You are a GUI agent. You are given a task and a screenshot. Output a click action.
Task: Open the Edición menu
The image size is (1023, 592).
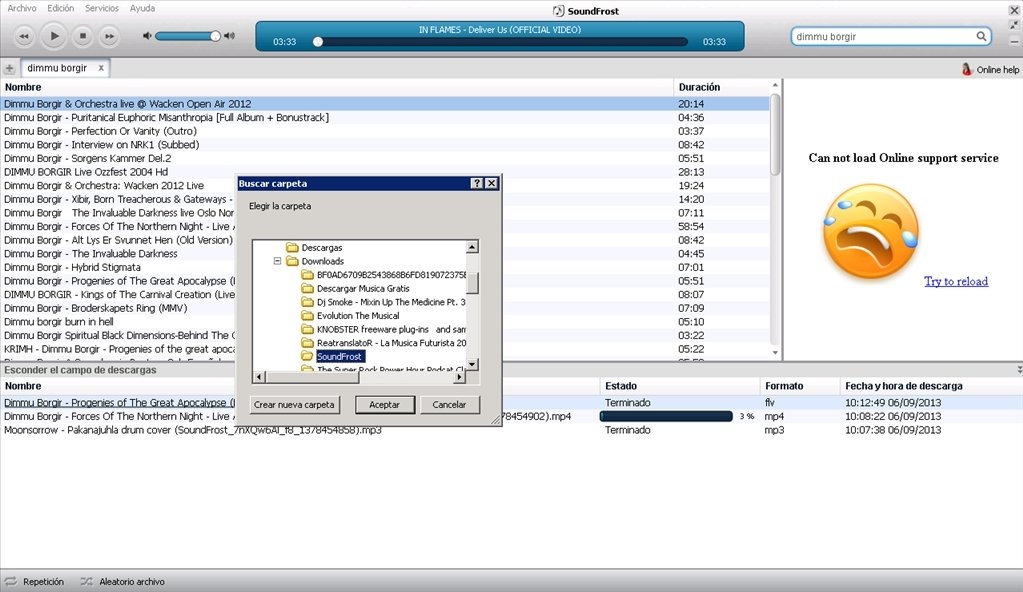click(61, 8)
